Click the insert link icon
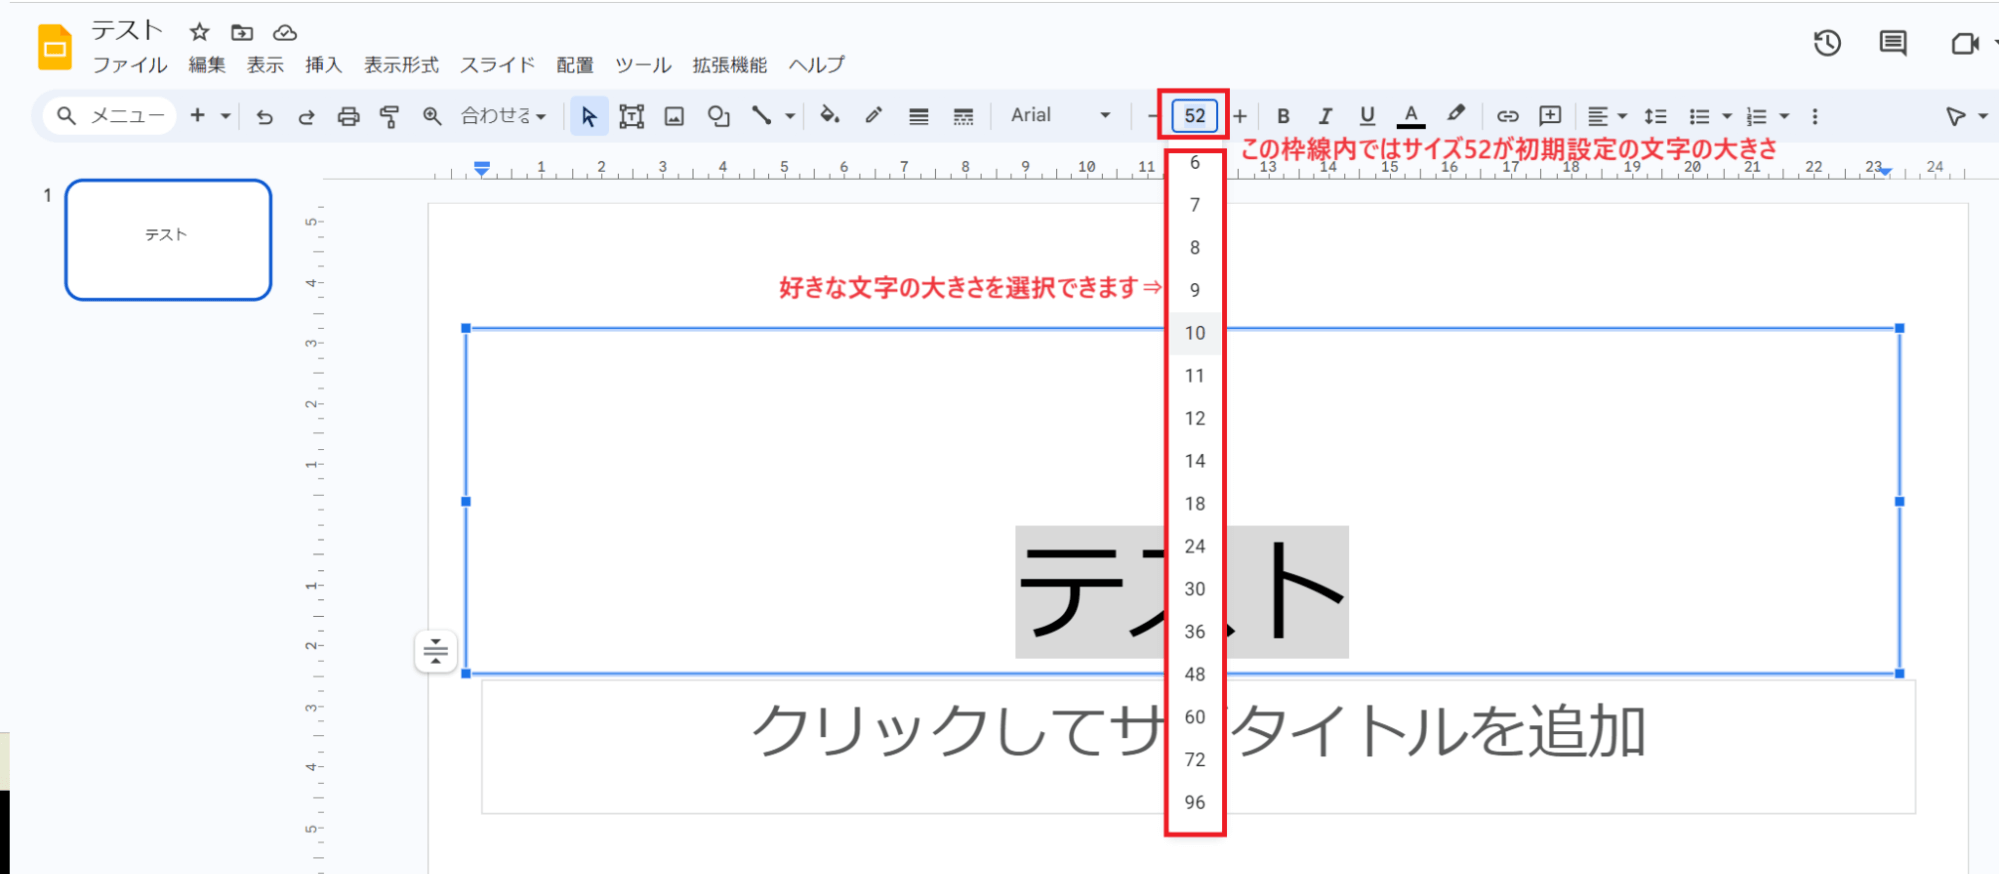 1507,117
